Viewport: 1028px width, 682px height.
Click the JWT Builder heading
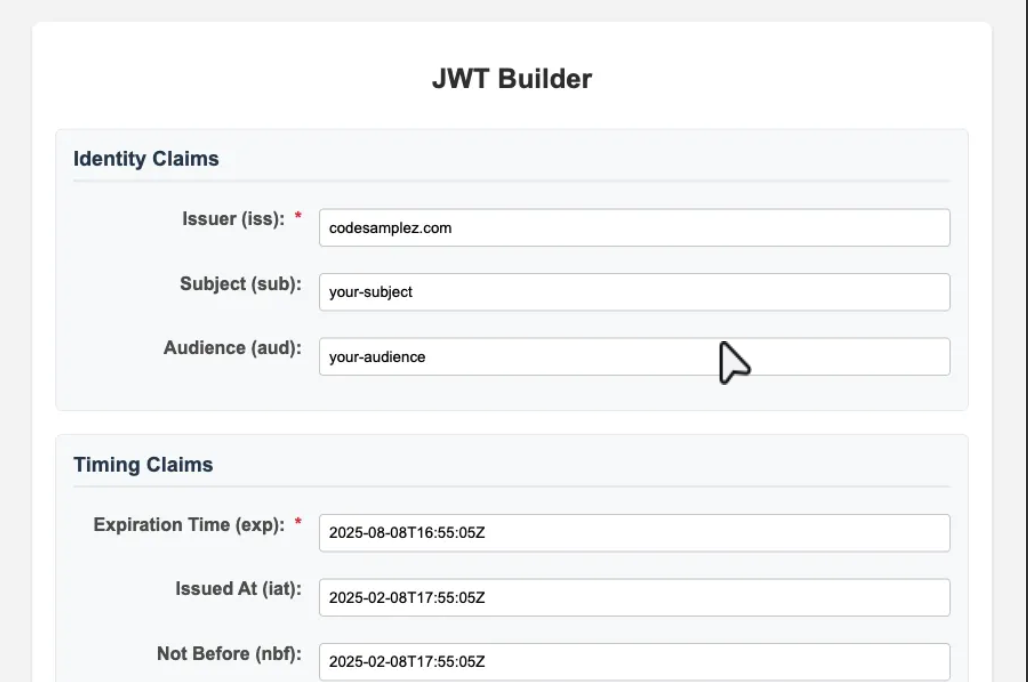point(512,79)
